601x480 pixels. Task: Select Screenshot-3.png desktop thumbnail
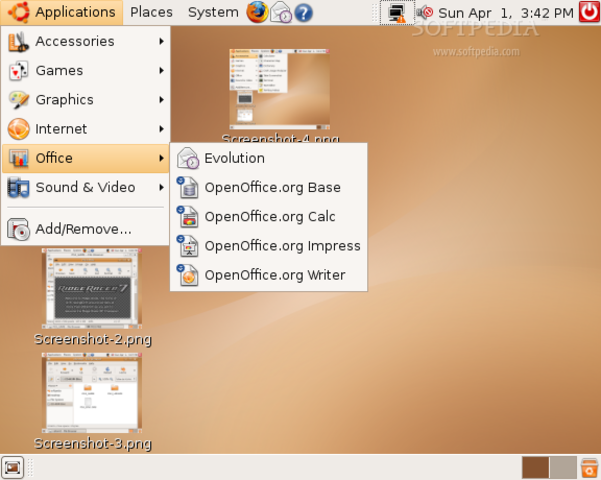pos(92,393)
